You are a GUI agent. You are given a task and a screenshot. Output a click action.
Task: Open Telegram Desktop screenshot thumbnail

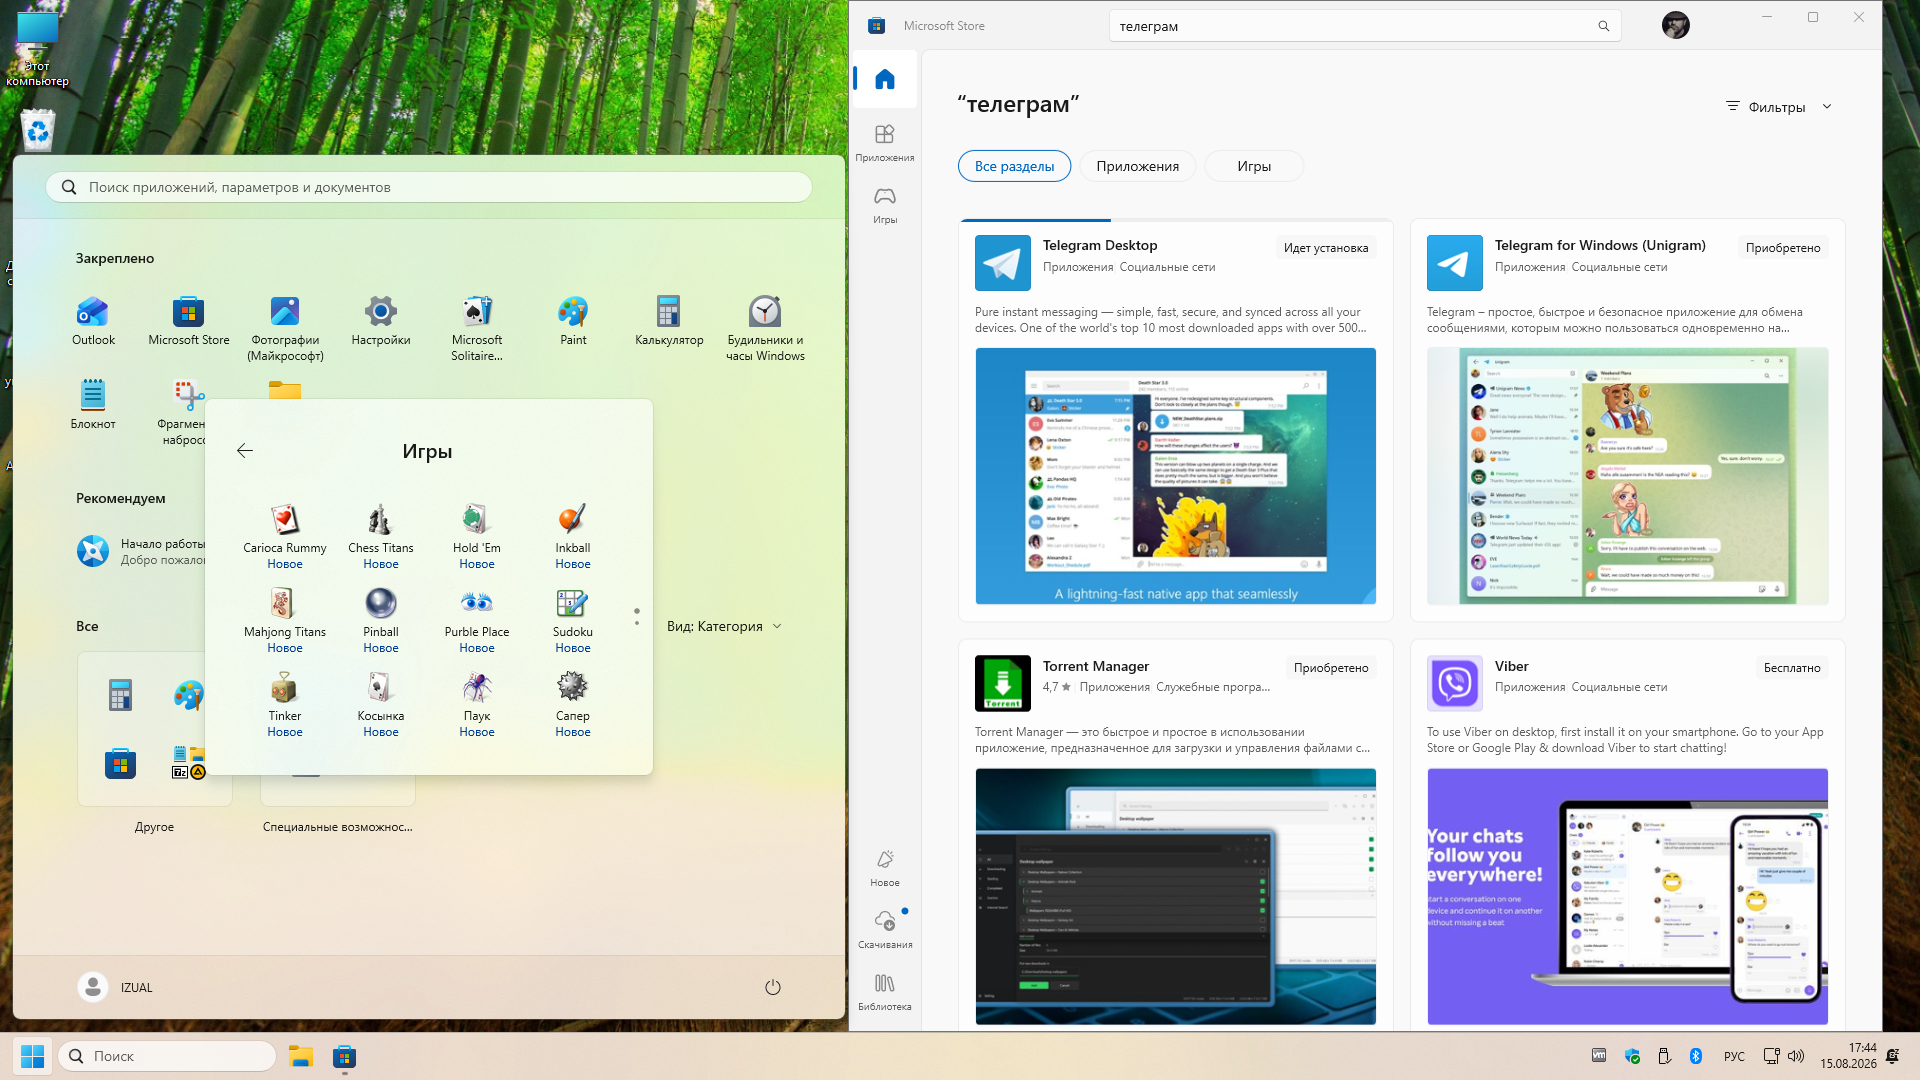(x=1176, y=476)
